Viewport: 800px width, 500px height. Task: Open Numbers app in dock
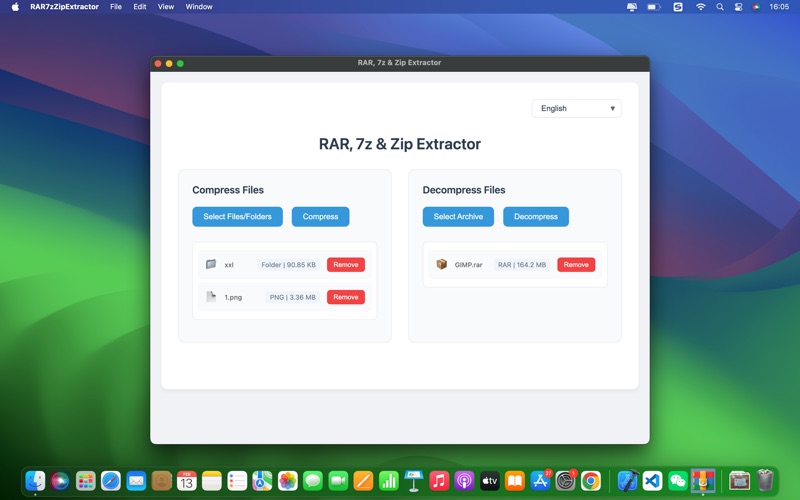(x=389, y=481)
